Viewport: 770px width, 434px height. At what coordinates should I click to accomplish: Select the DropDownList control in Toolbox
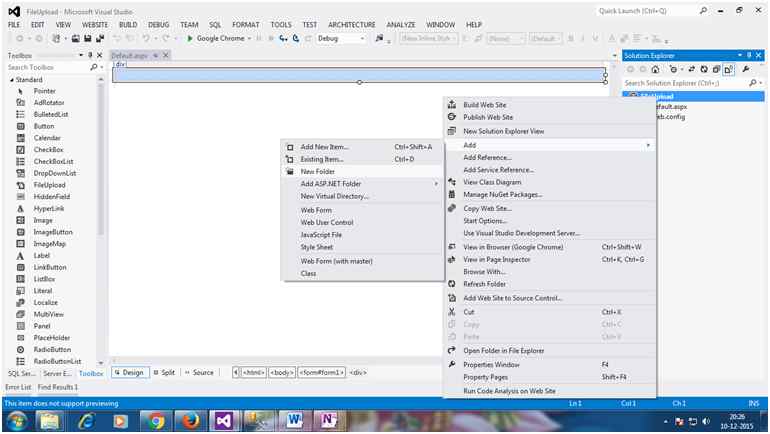click(x=54, y=173)
